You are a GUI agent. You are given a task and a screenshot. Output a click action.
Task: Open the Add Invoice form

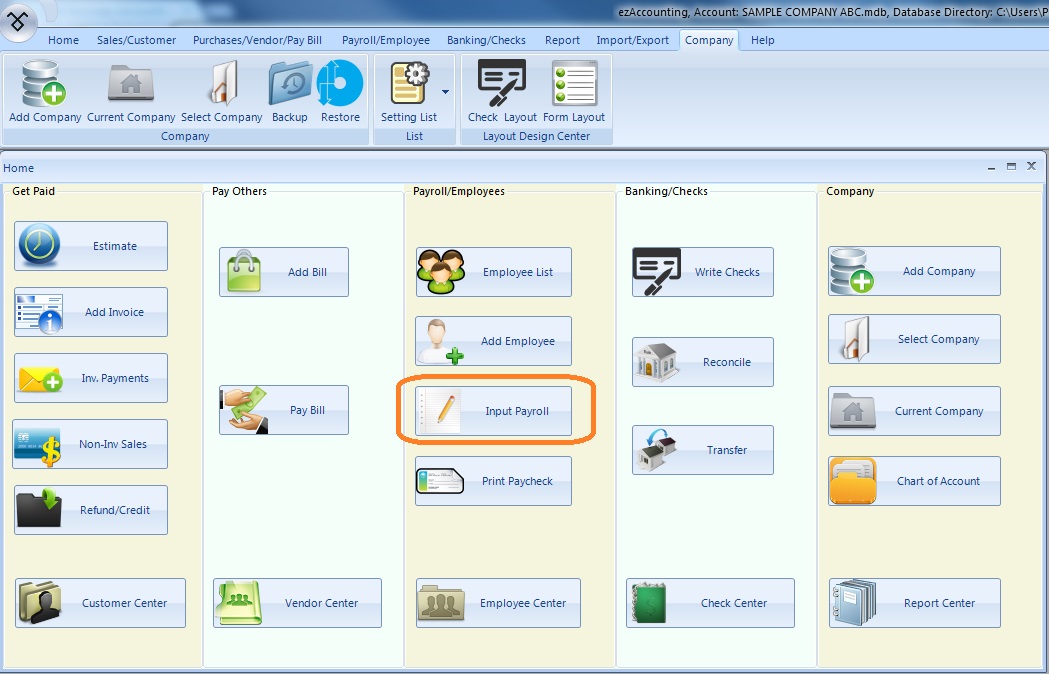[91, 312]
